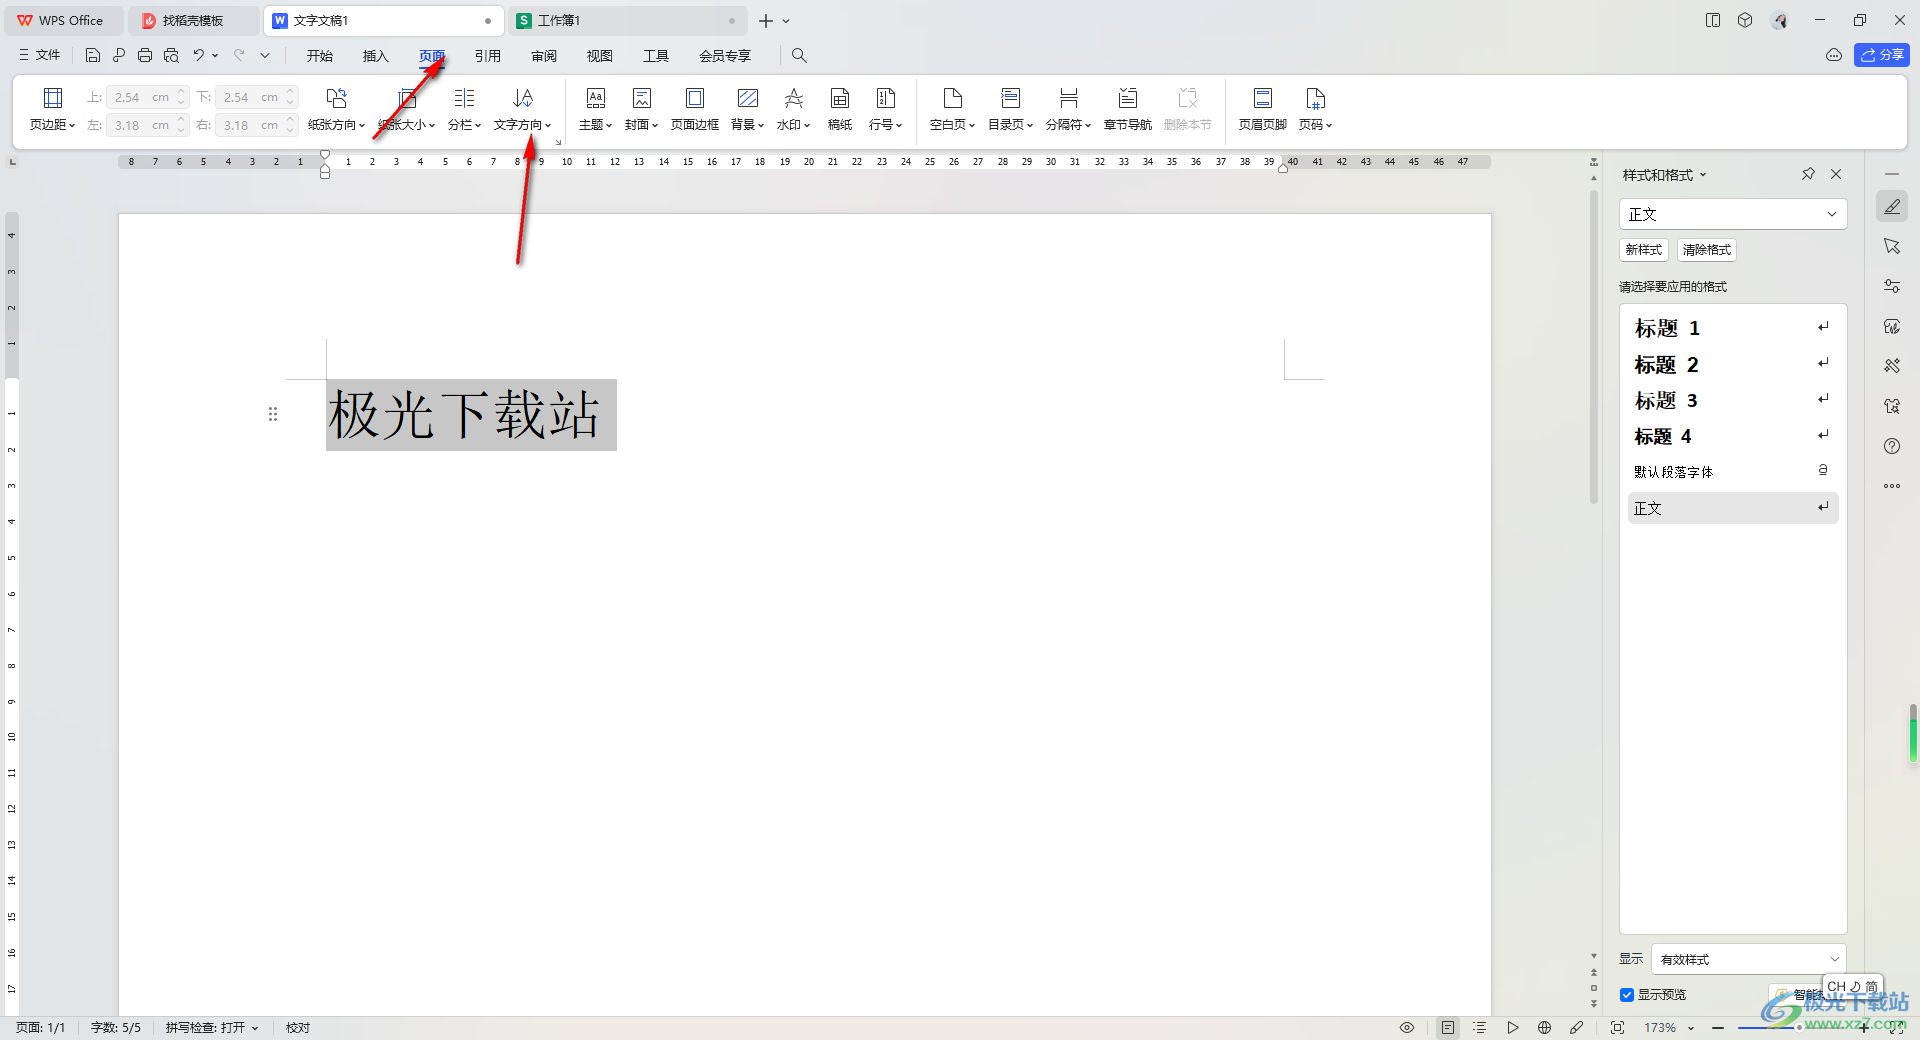1920x1040 pixels.
Task: Click the 分享 share button
Action: pos(1882,55)
